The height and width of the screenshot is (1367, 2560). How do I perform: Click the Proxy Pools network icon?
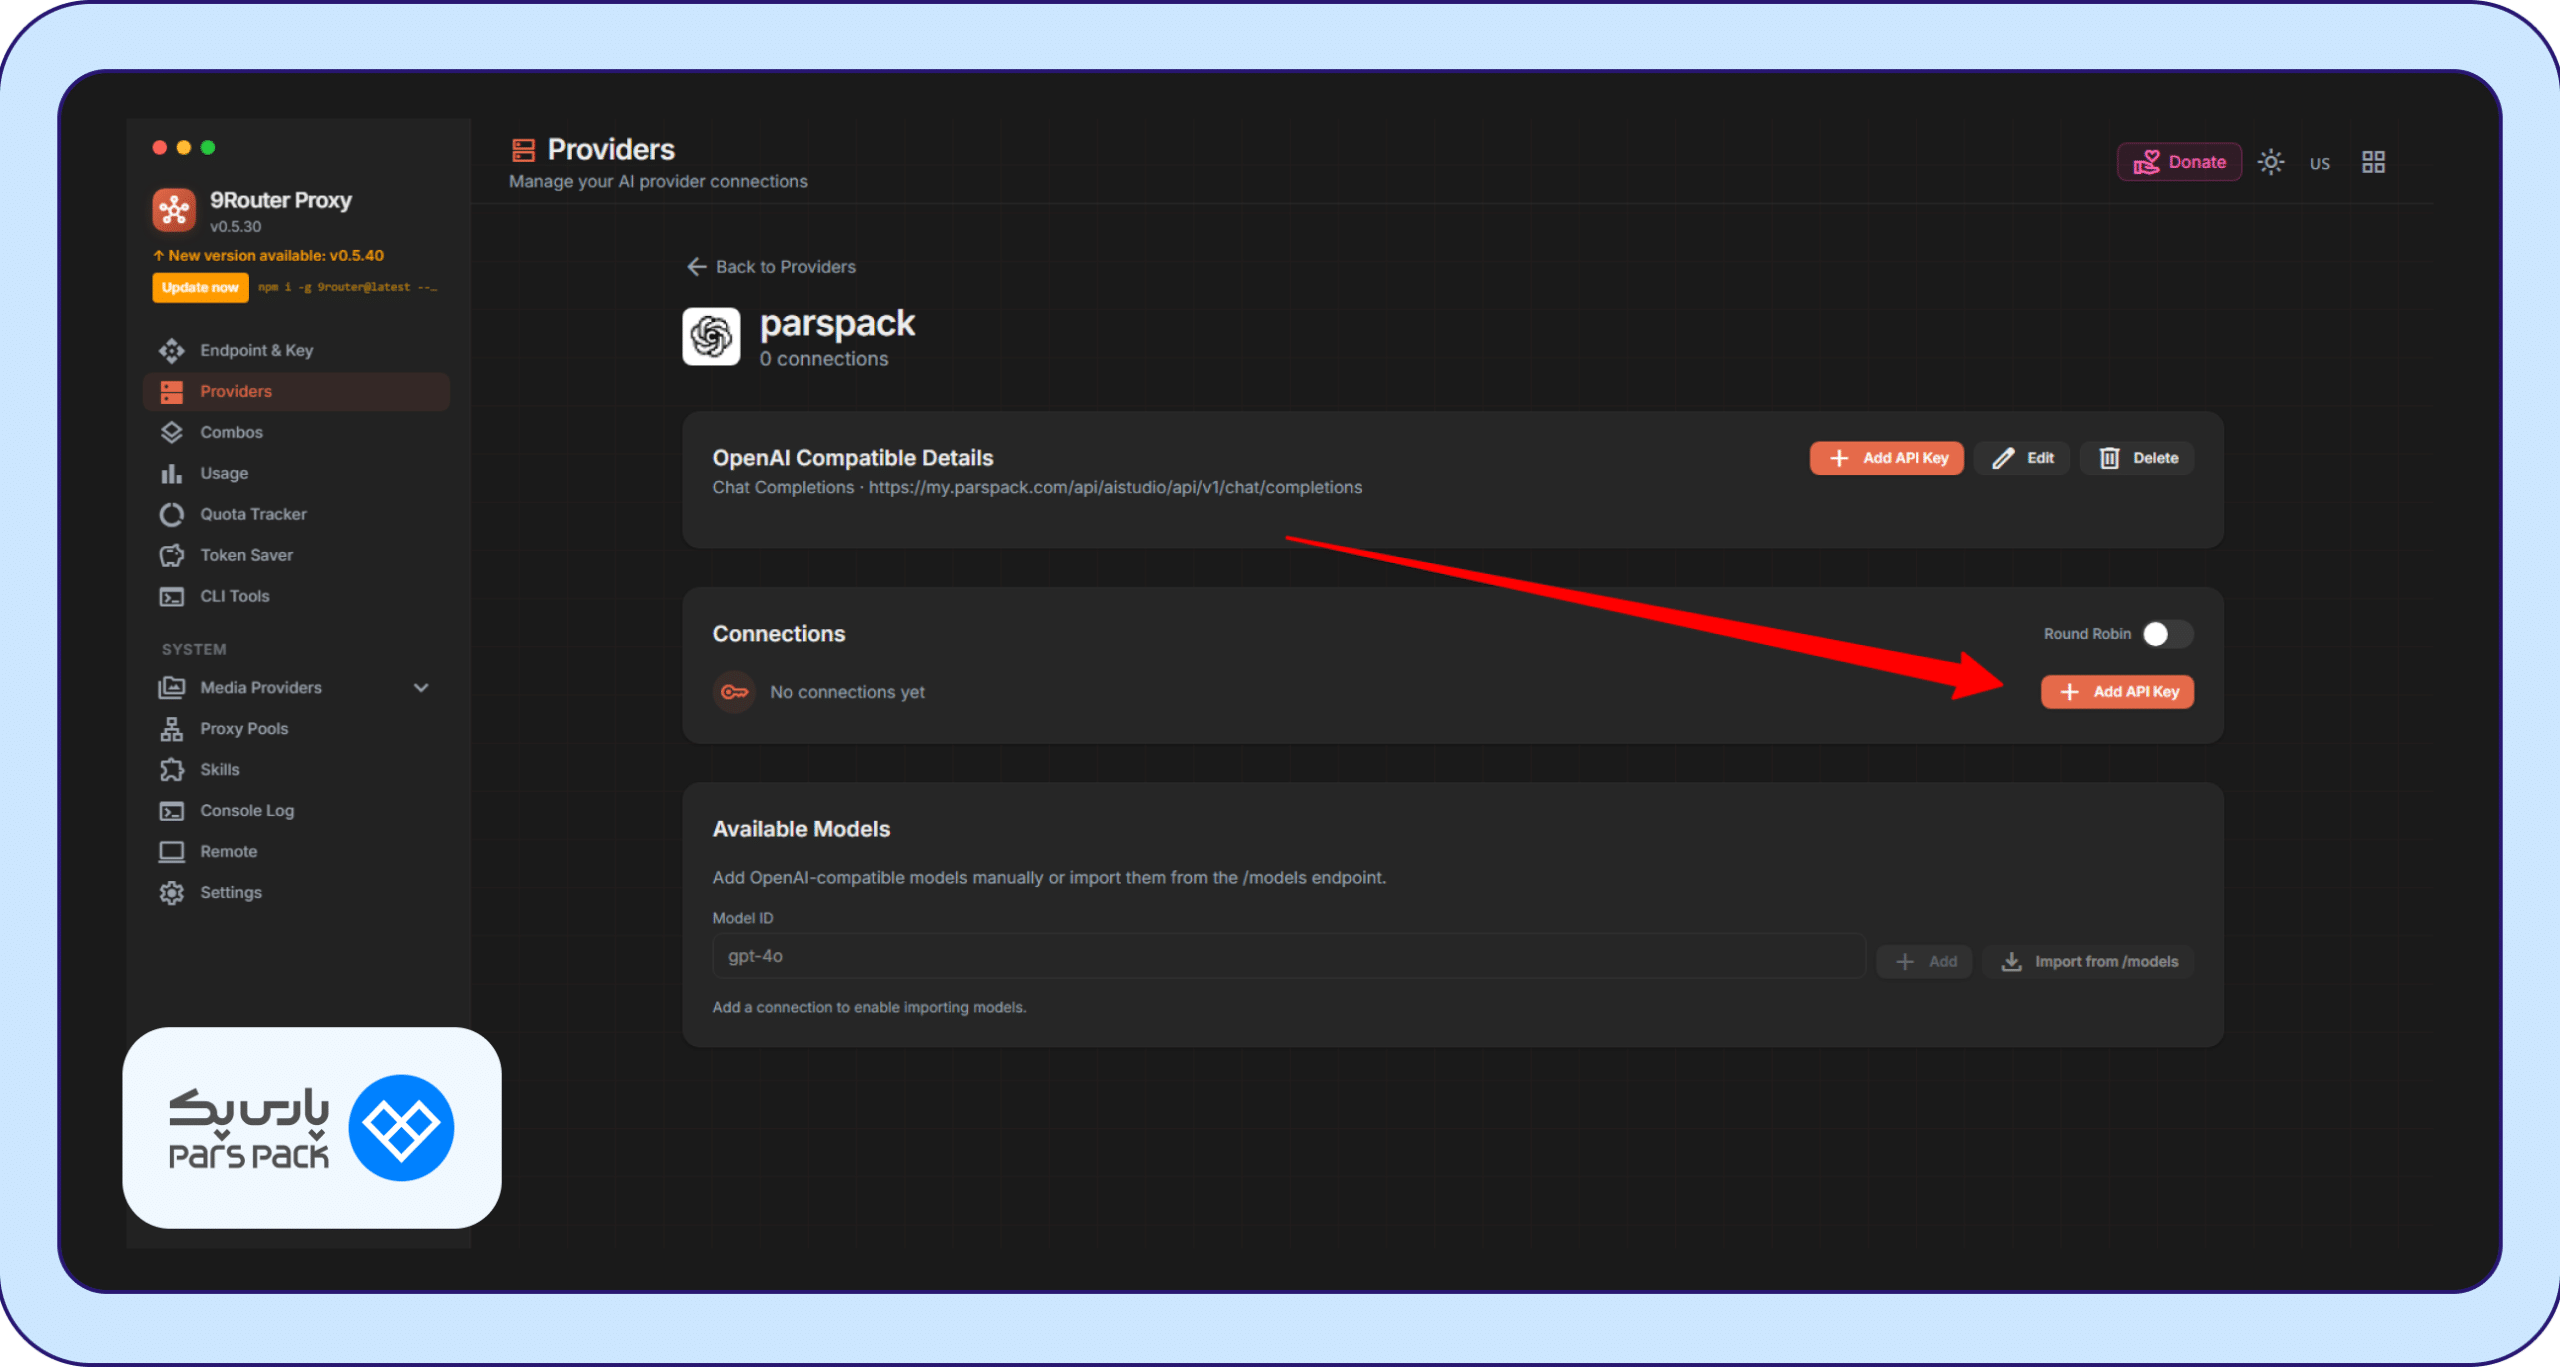click(x=172, y=729)
